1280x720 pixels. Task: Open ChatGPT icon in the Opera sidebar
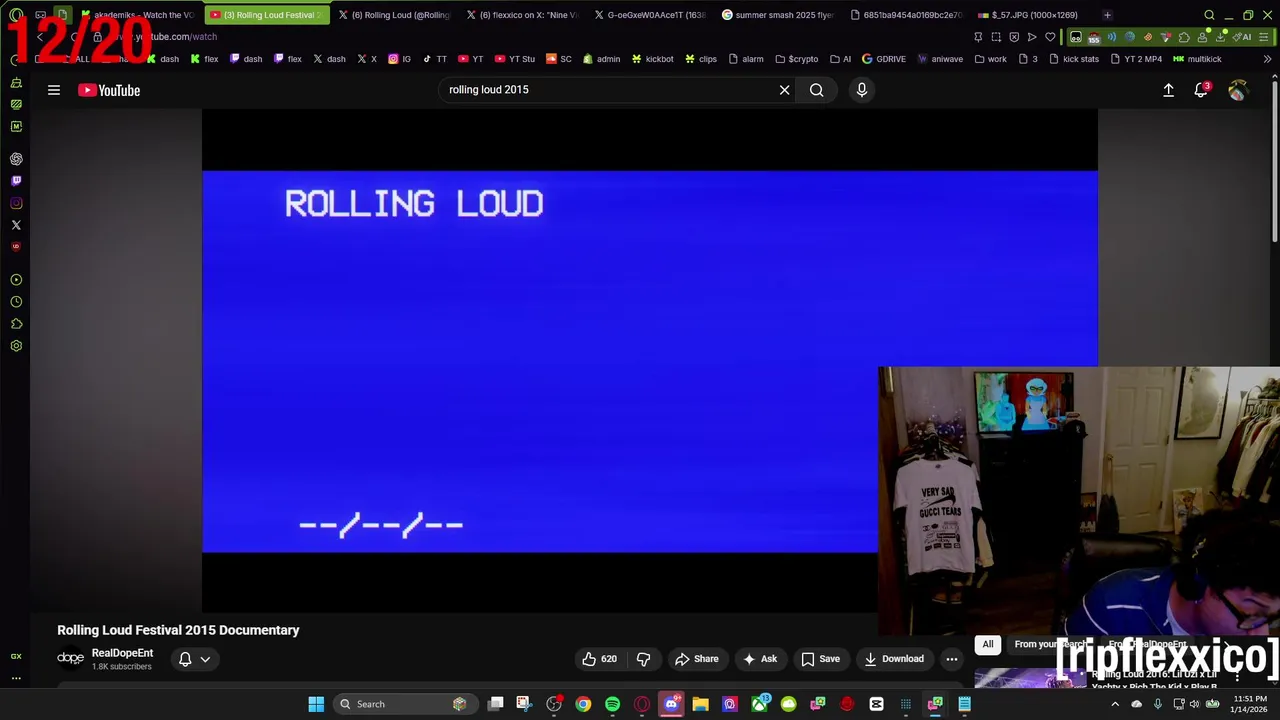pos(16,159)
